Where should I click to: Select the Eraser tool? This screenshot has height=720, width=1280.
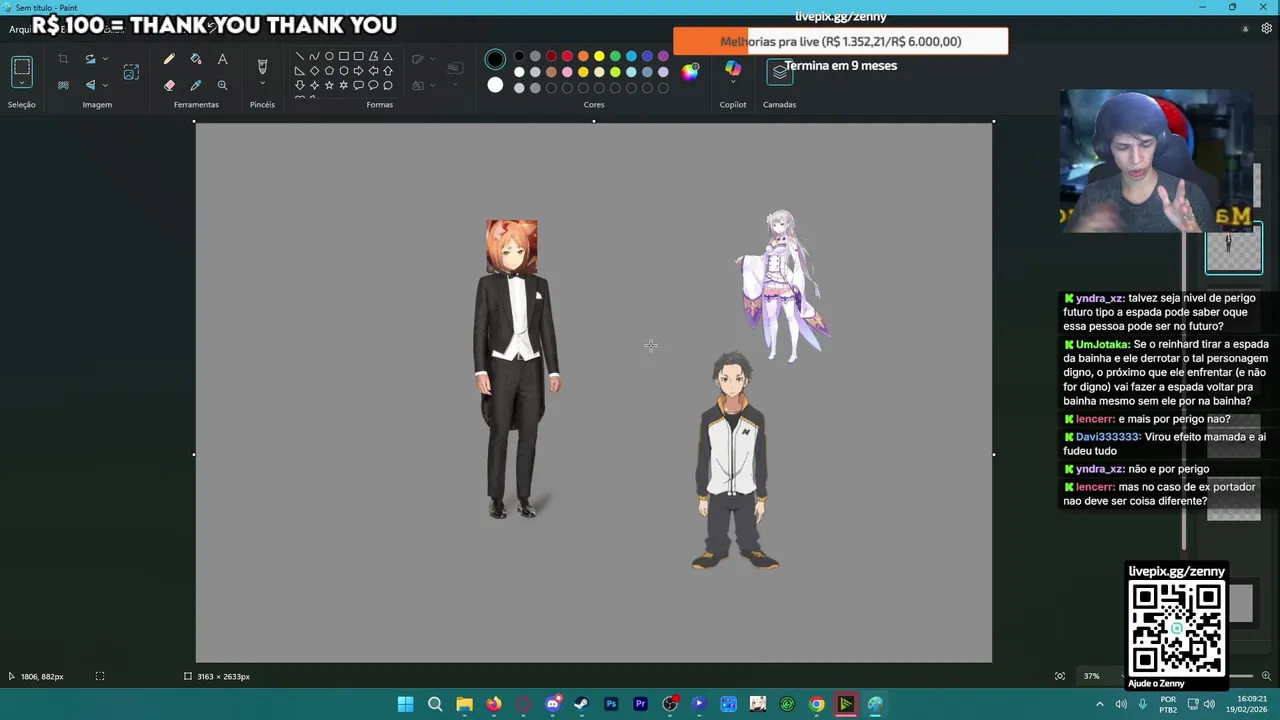pyautogui.click(x=169, y=85)
